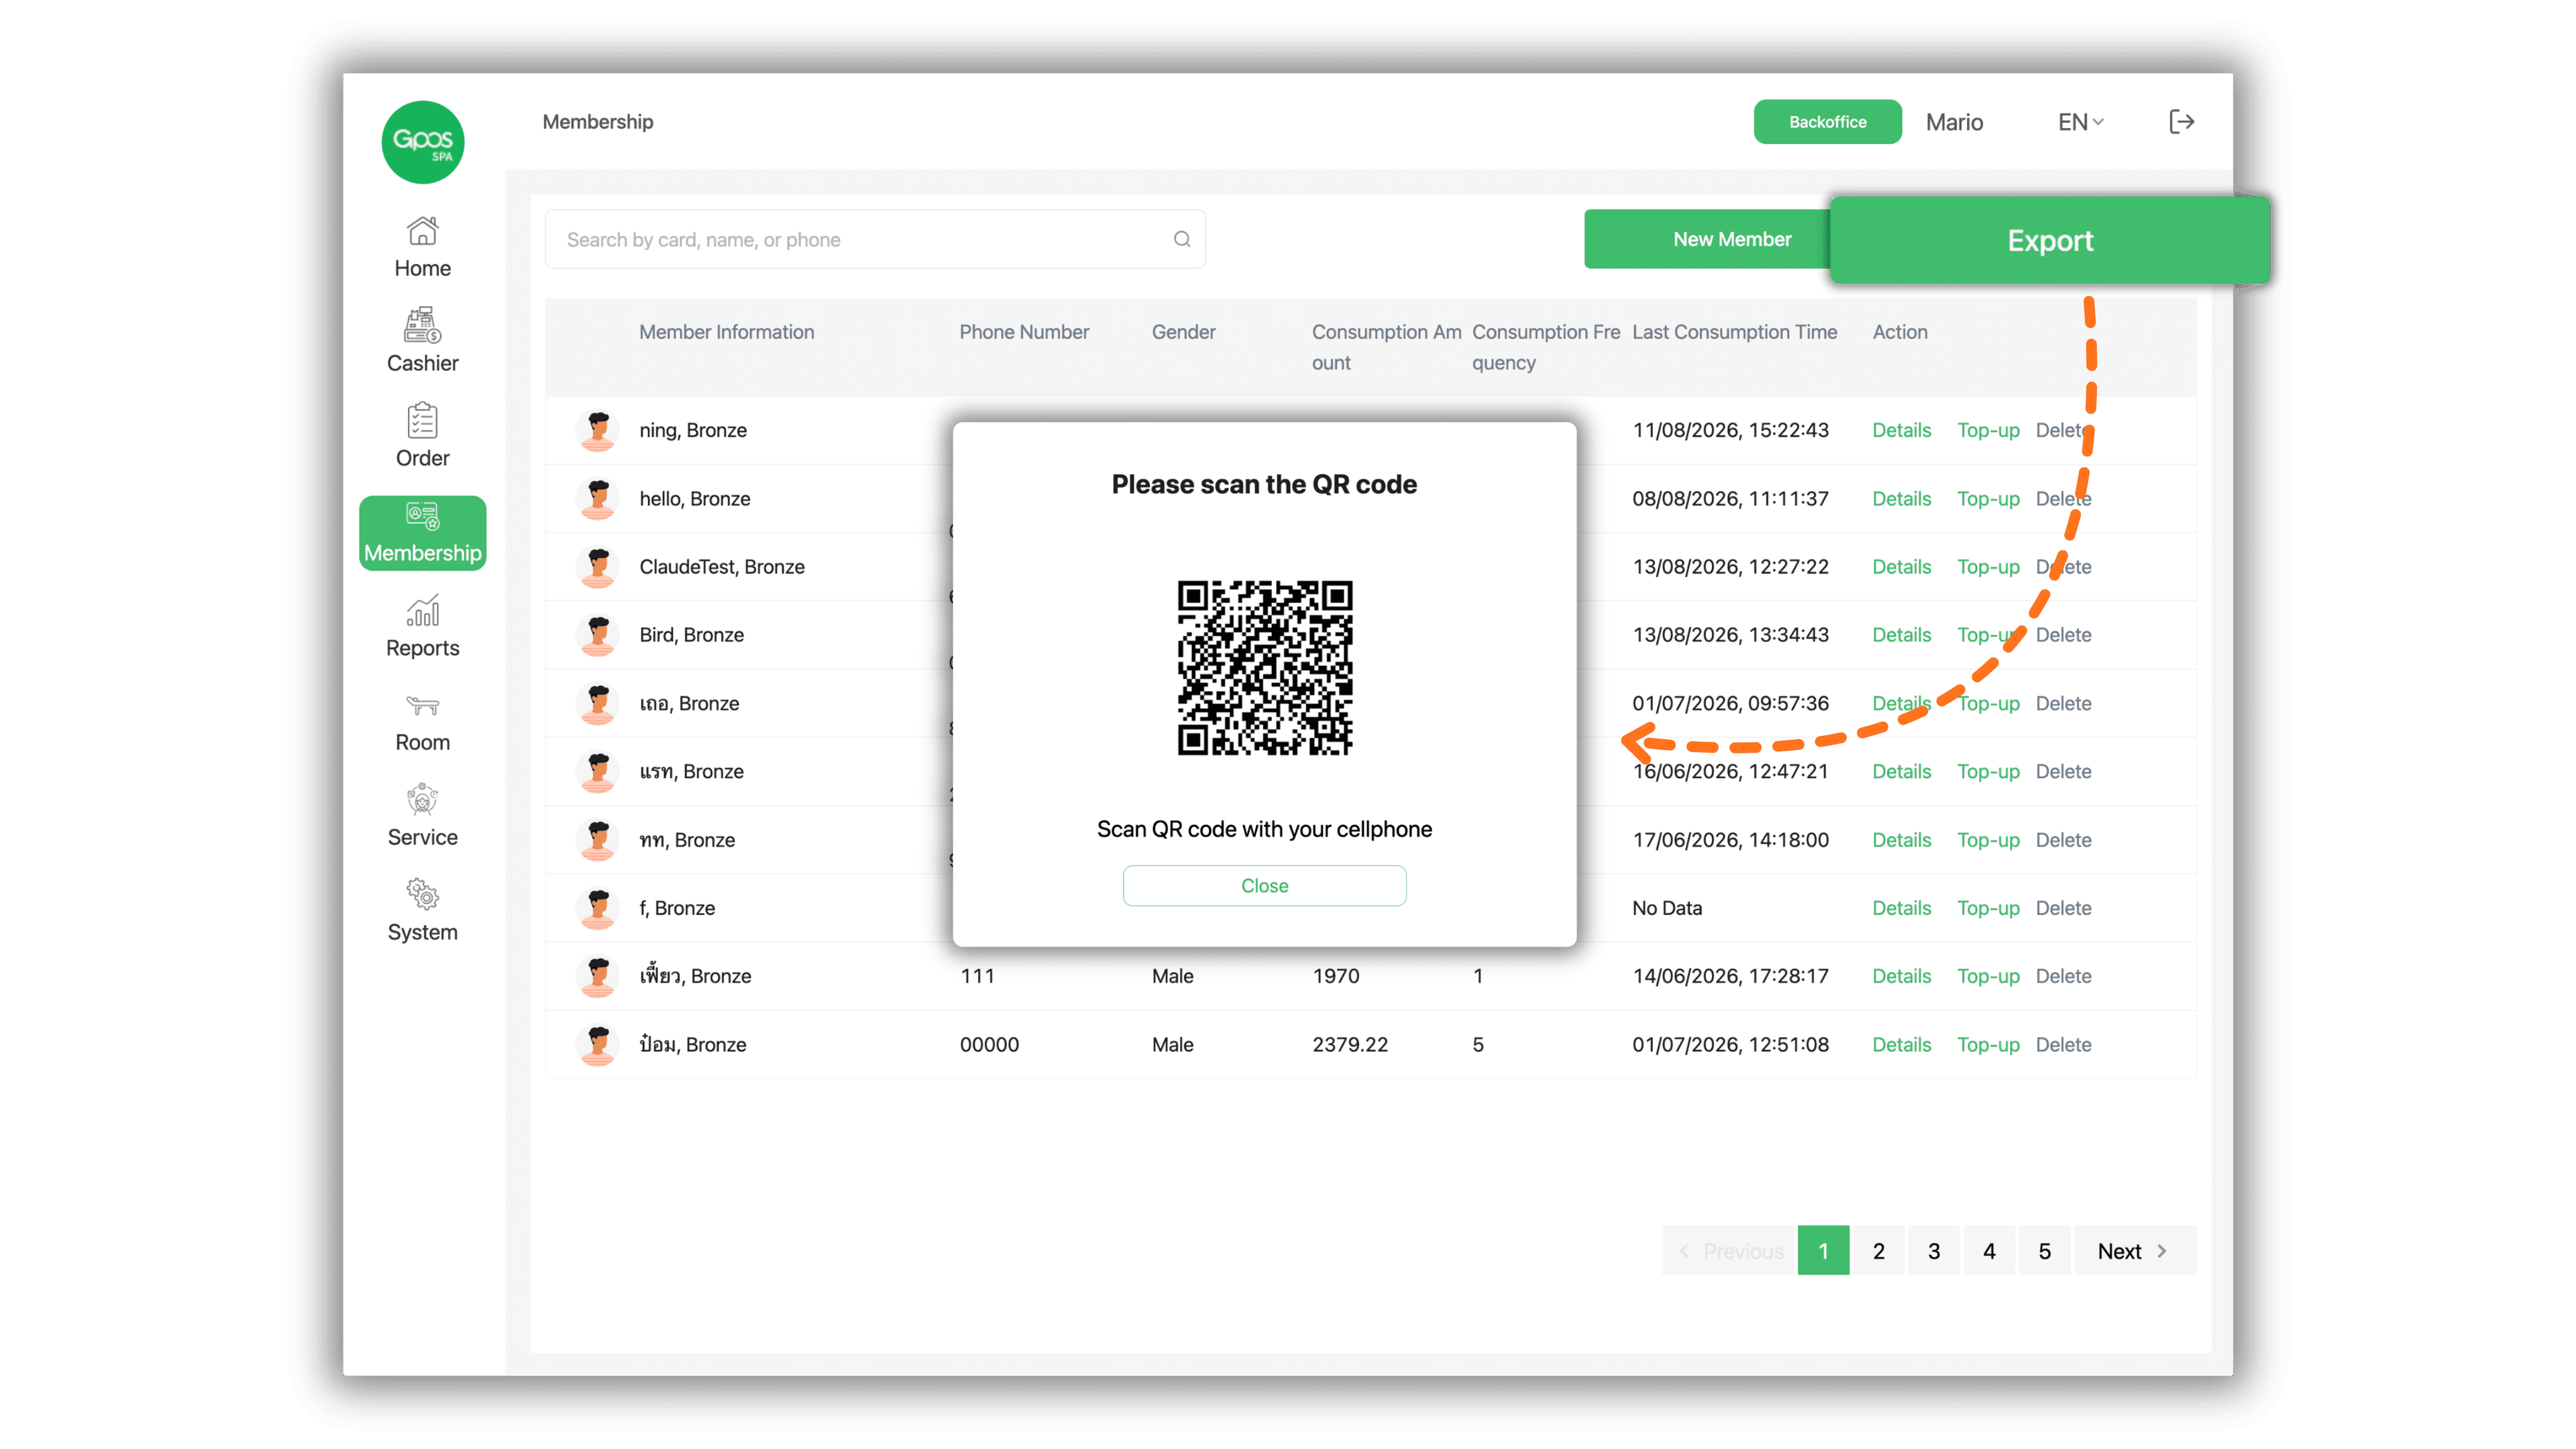Click the Mario user name
This screenshot has height=1449, width=2576.
pos(1954,122)
